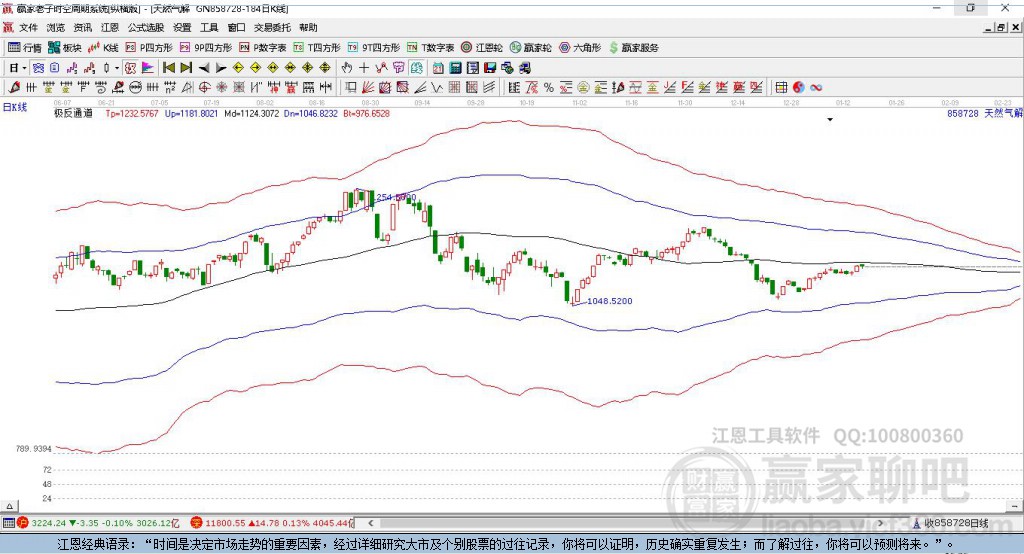The height and width of the screenshot is (554, 1024).
Task: Open the 公式选股 menu
Action: [146, 27]
